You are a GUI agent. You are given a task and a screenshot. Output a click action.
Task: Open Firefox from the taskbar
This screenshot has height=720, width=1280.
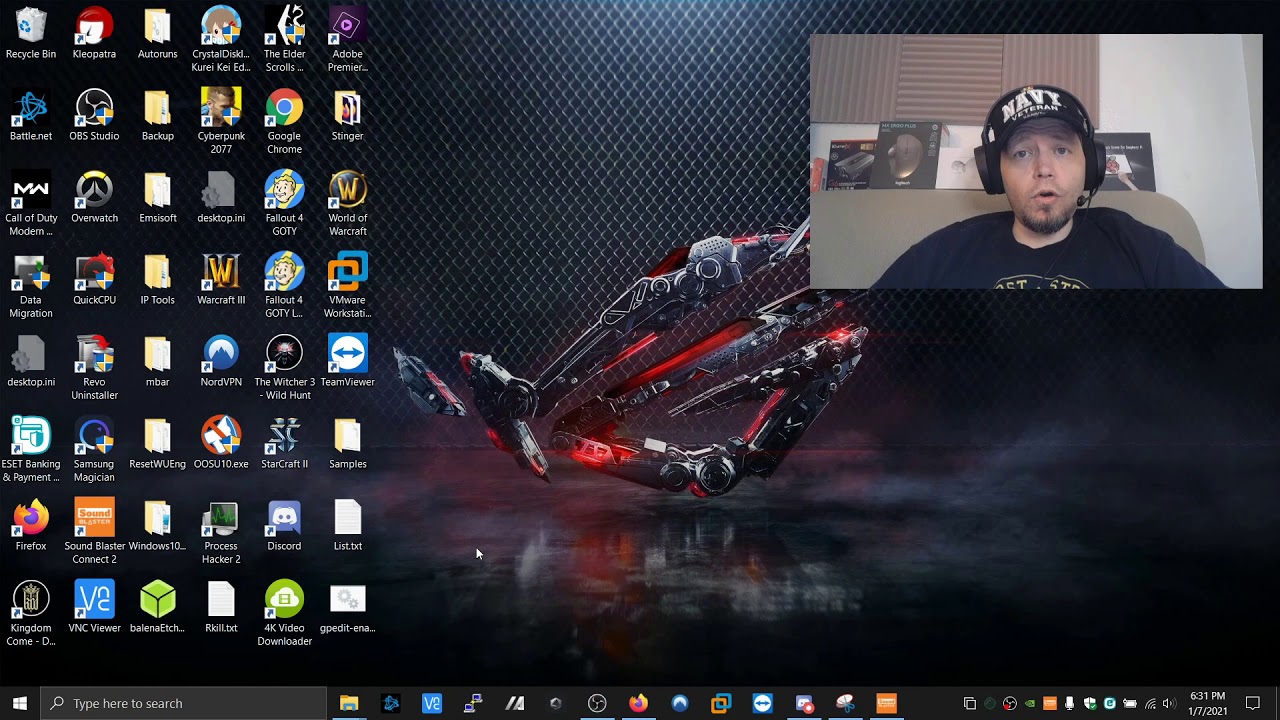638,703
